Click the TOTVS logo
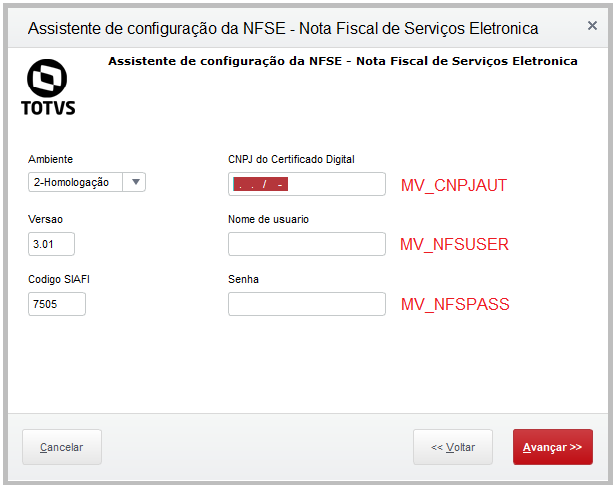615x488 pixels. point(47,87)
